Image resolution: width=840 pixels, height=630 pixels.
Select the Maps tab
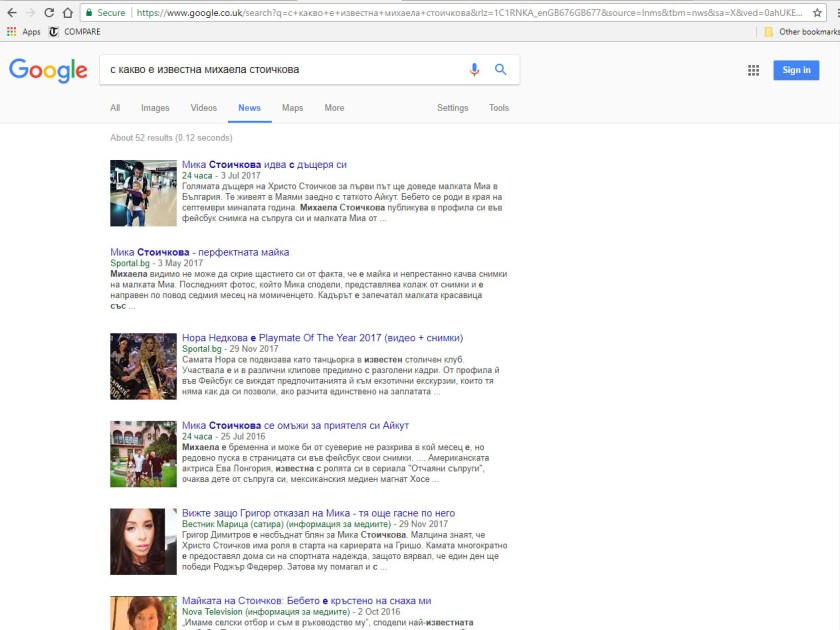(292, 108)
